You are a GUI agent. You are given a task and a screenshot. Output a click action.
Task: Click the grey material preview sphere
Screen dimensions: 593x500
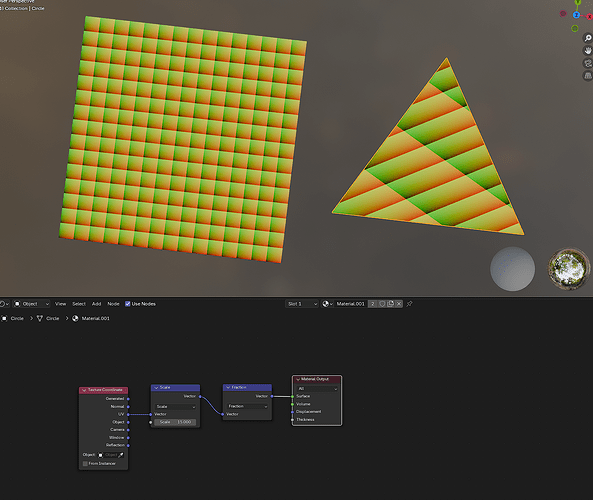(x=512, y=269)
